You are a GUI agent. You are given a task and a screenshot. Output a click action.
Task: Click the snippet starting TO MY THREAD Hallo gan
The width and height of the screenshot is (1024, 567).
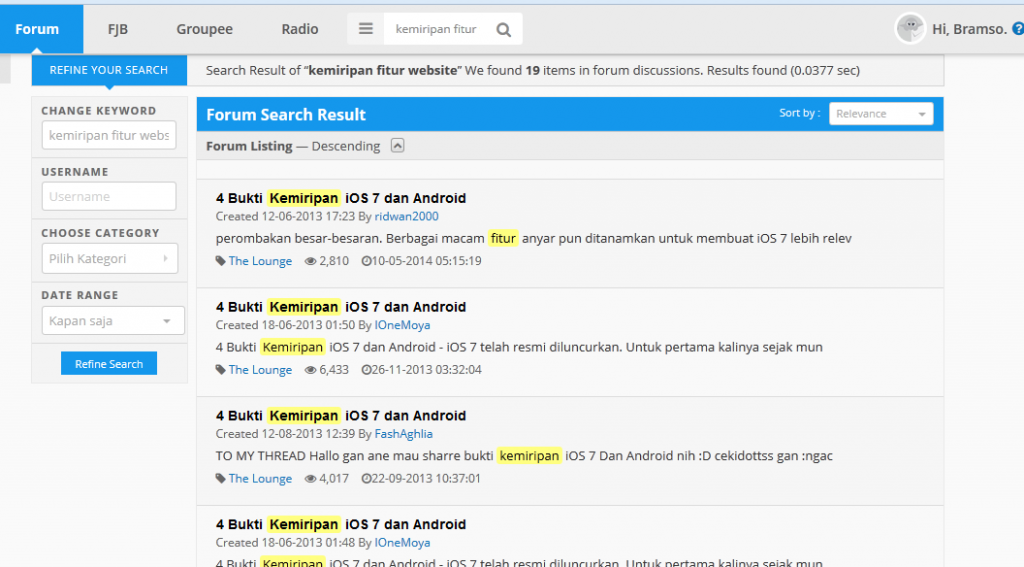(524, 456)
